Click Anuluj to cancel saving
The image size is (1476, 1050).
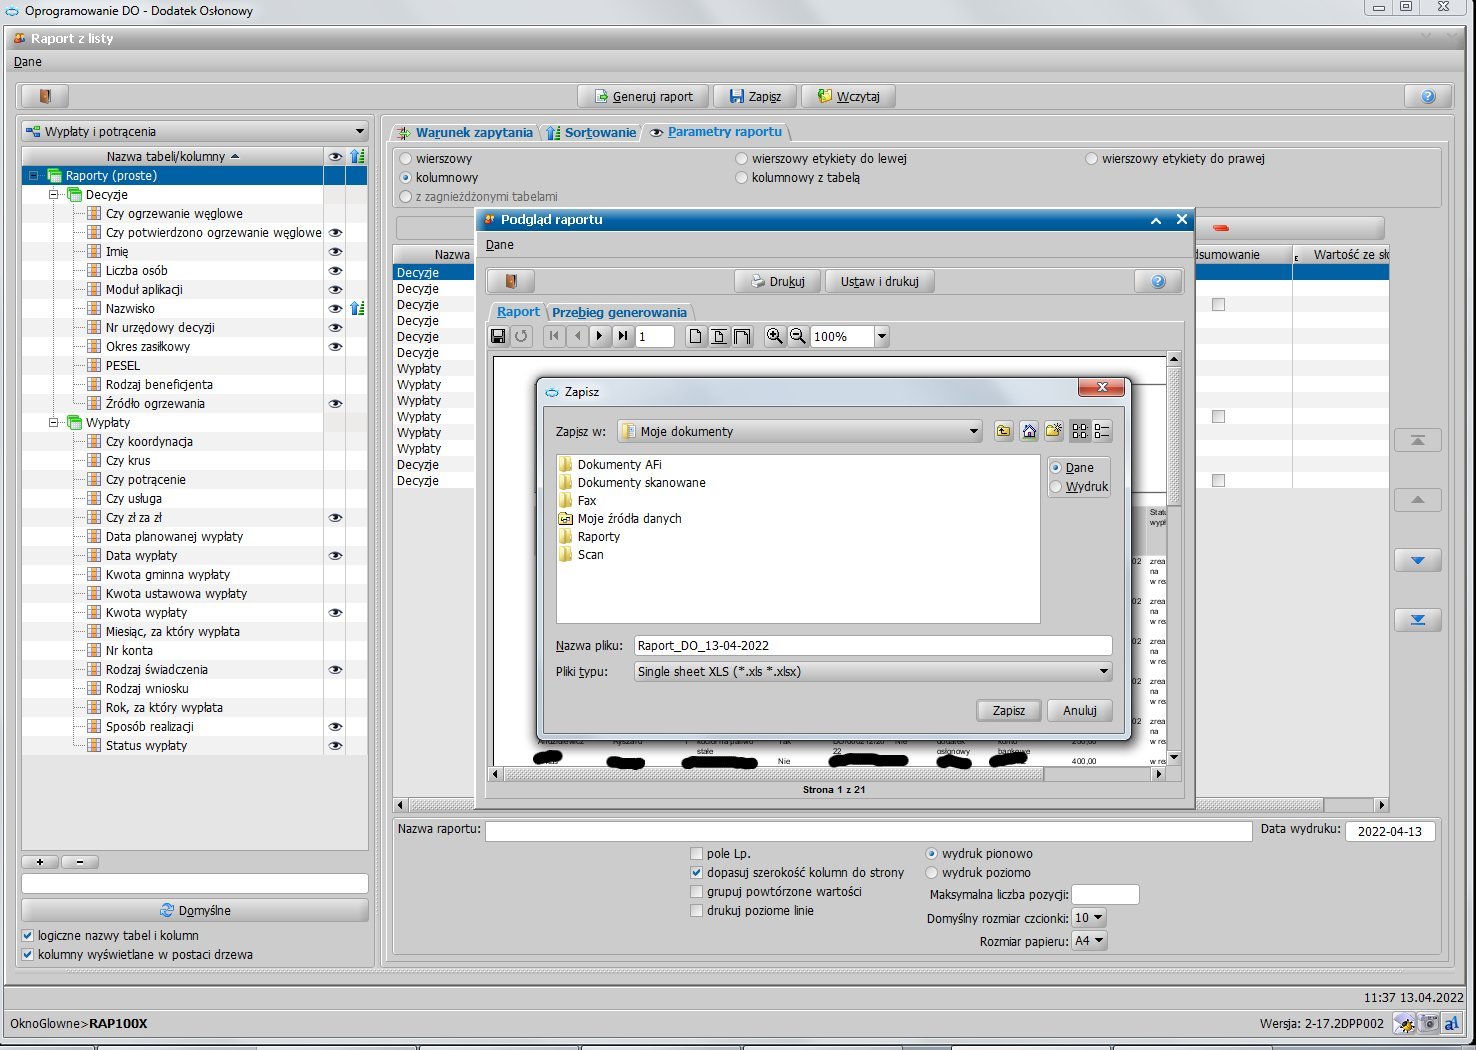tap(1079, 710)
